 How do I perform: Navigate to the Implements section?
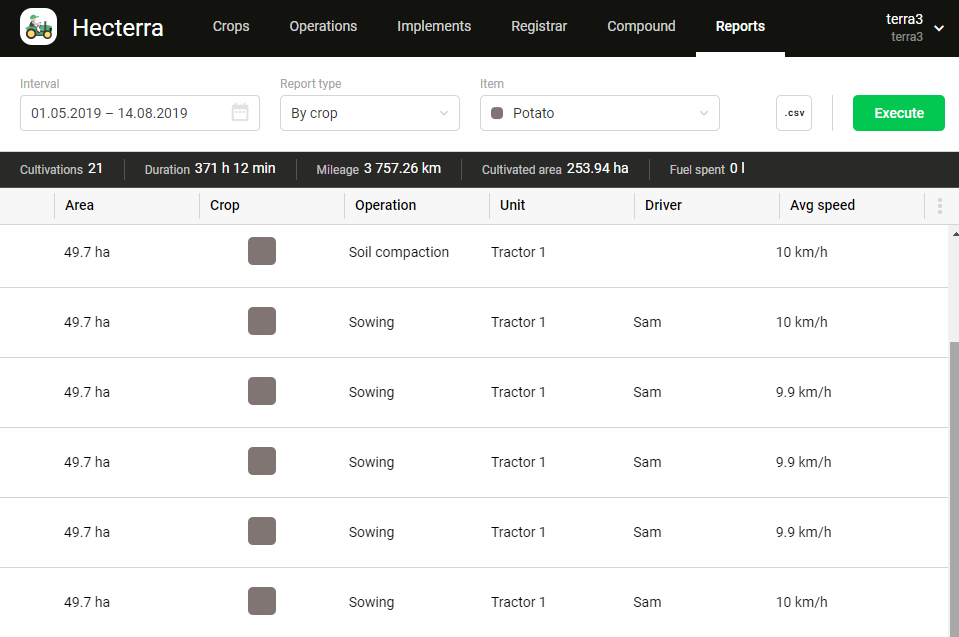coord(433,27)
